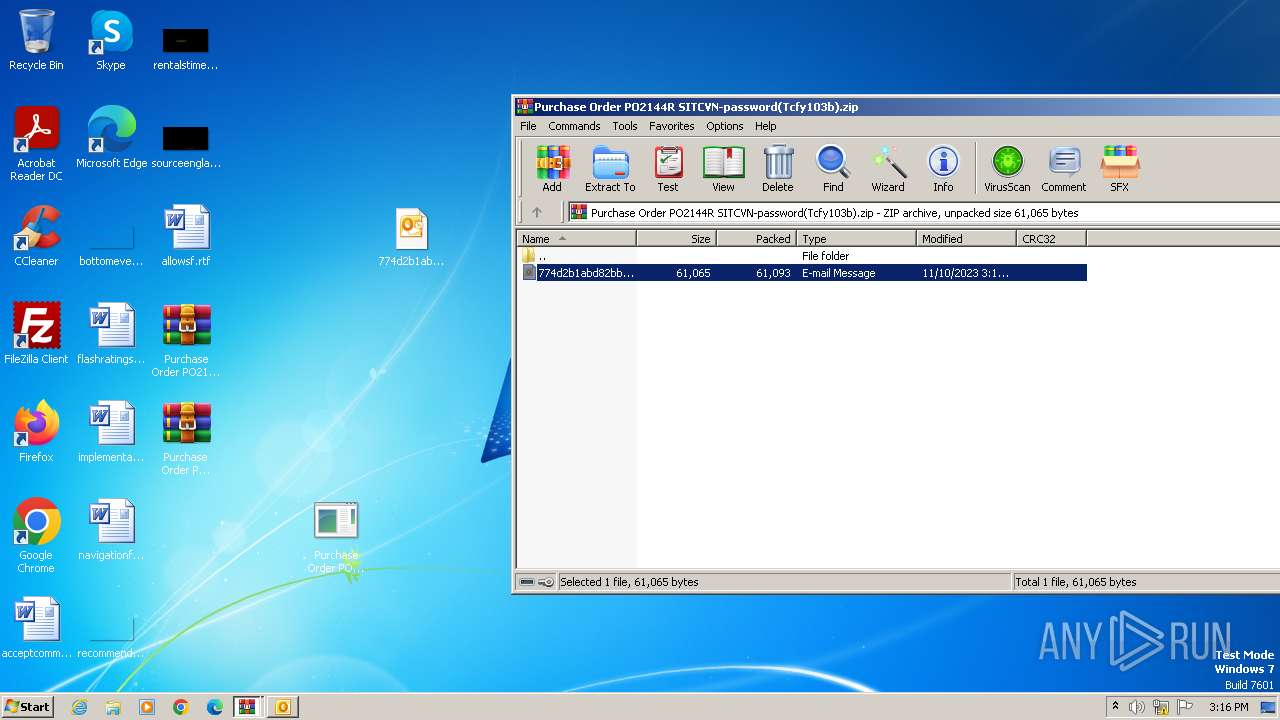Select the FileZilla Client desktop icon
1280x720 pixels.
pyautogui.click(x=36, y=334)
